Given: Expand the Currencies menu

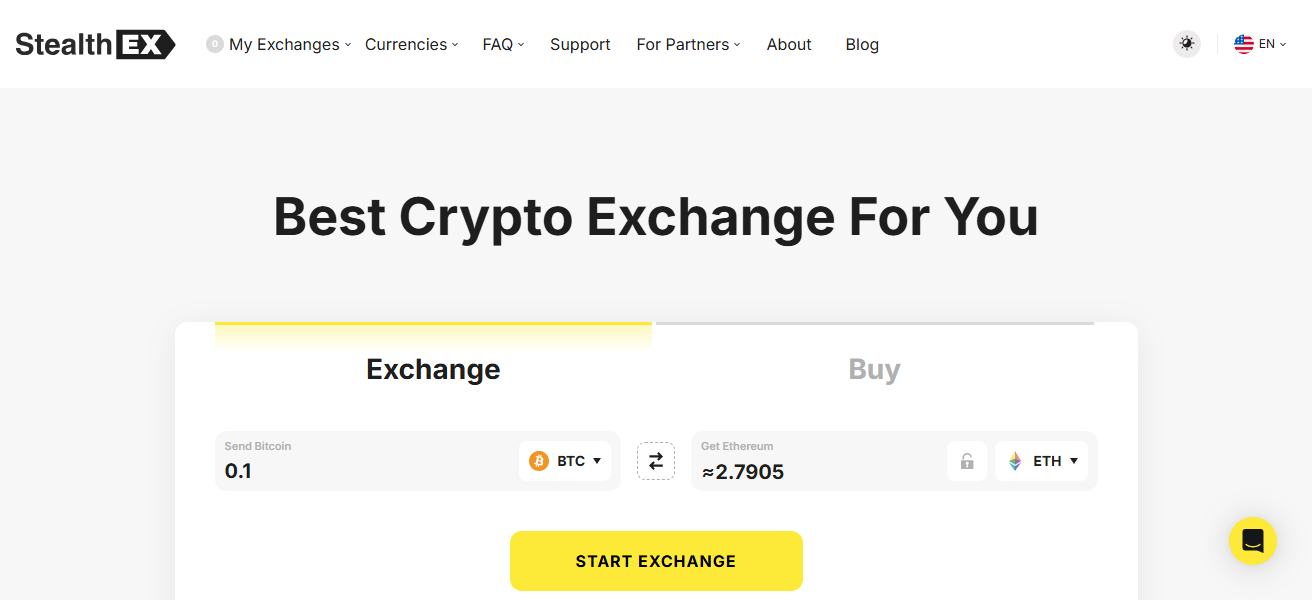Looking at the screenshot, I should [x=411, y=44].
